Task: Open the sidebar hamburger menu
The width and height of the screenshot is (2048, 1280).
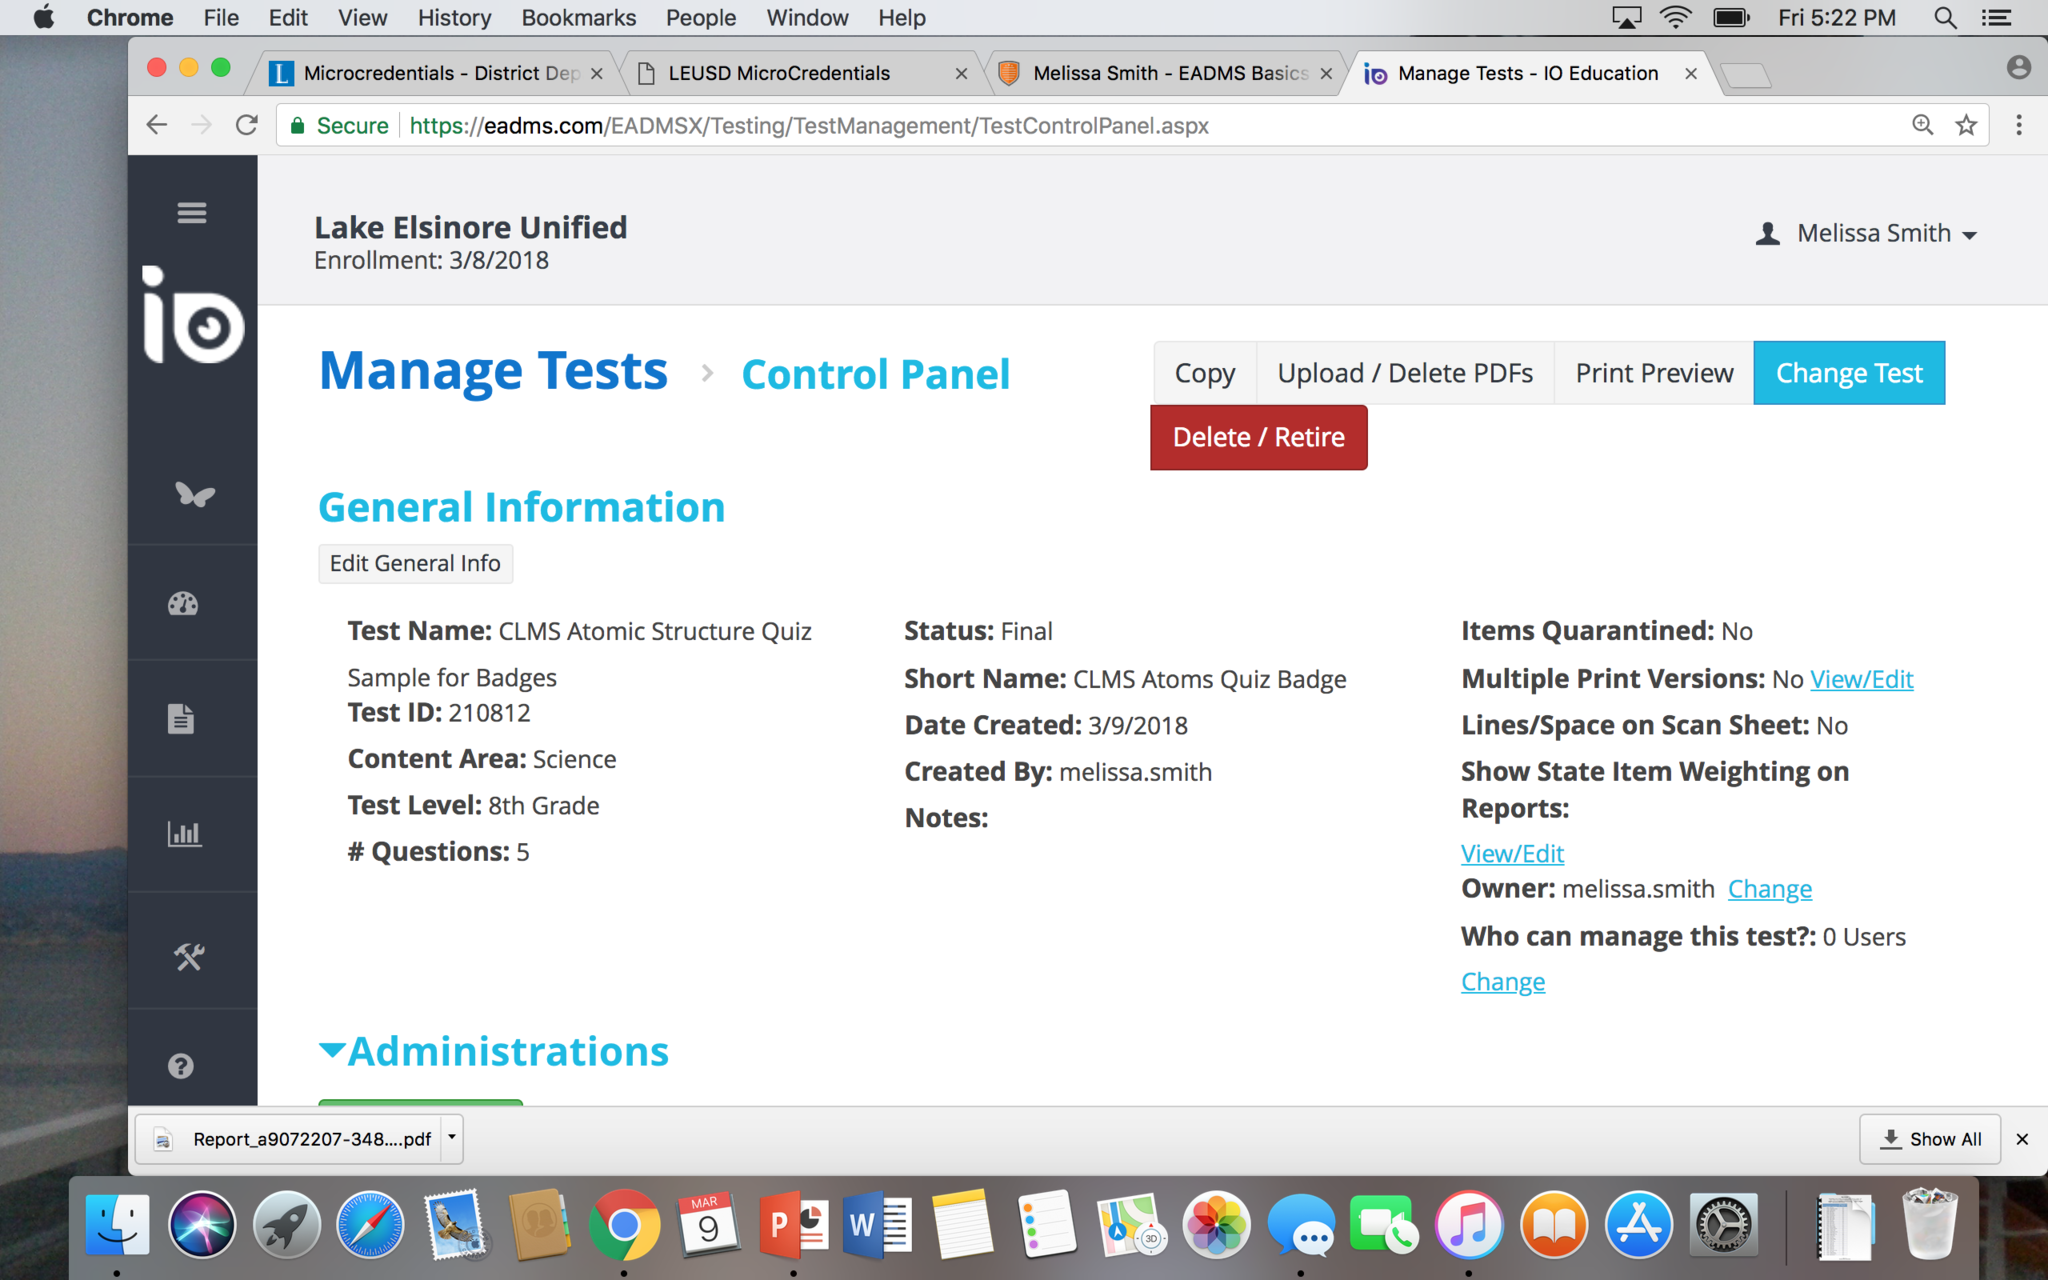Action: pos(191,213)
